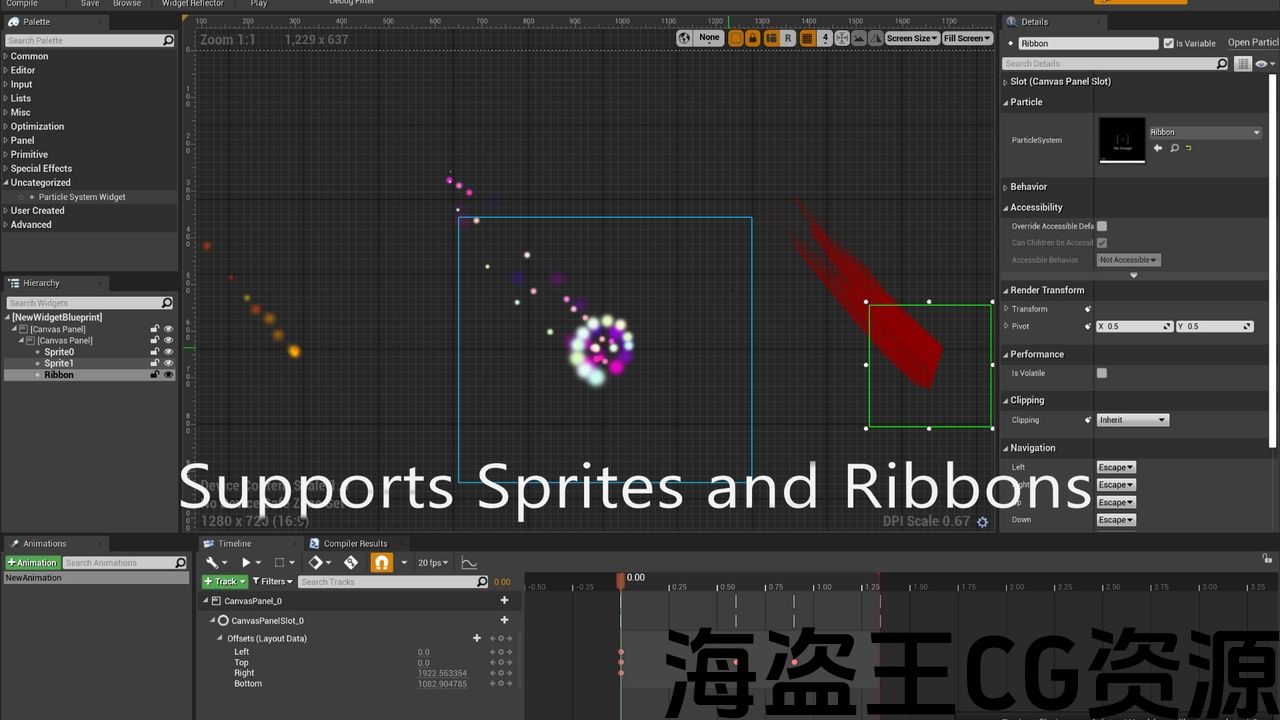Toggle the Is Variable checkbox
Viewport: 1280px width, 720px height.
pyautogui.click(x=1168, y=43)
